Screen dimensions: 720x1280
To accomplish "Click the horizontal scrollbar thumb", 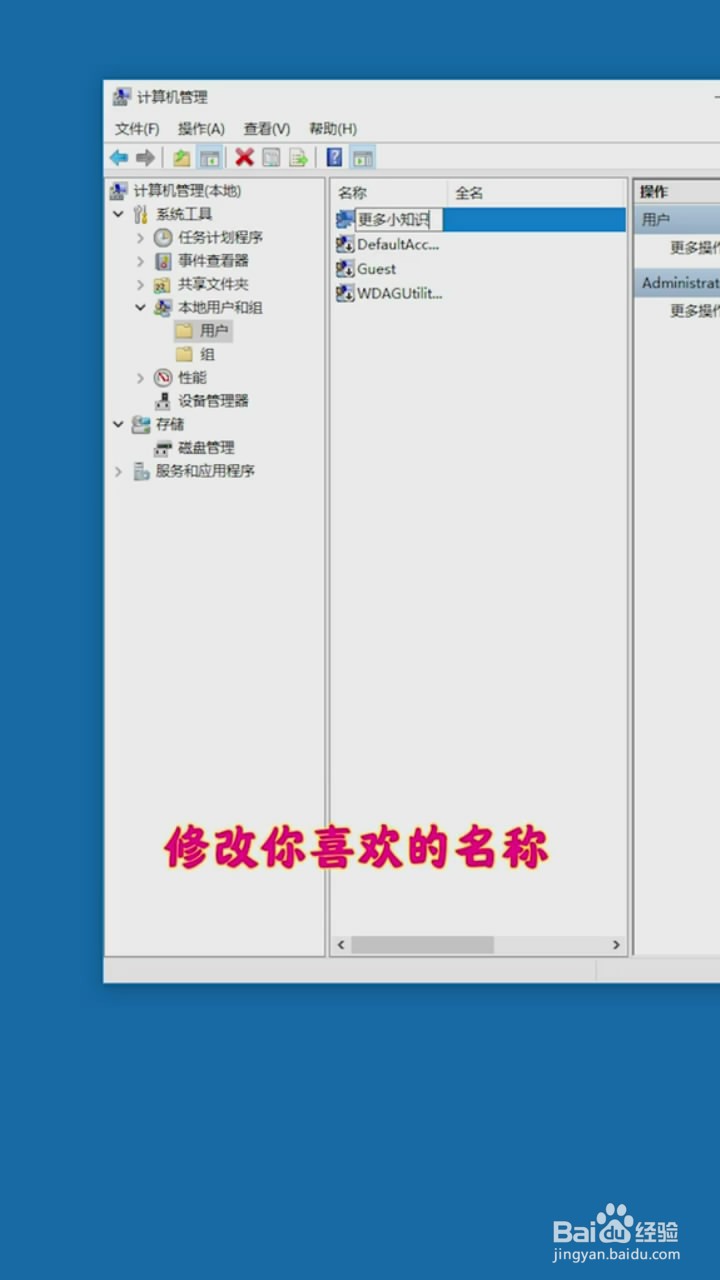I will tap(422, 945).
